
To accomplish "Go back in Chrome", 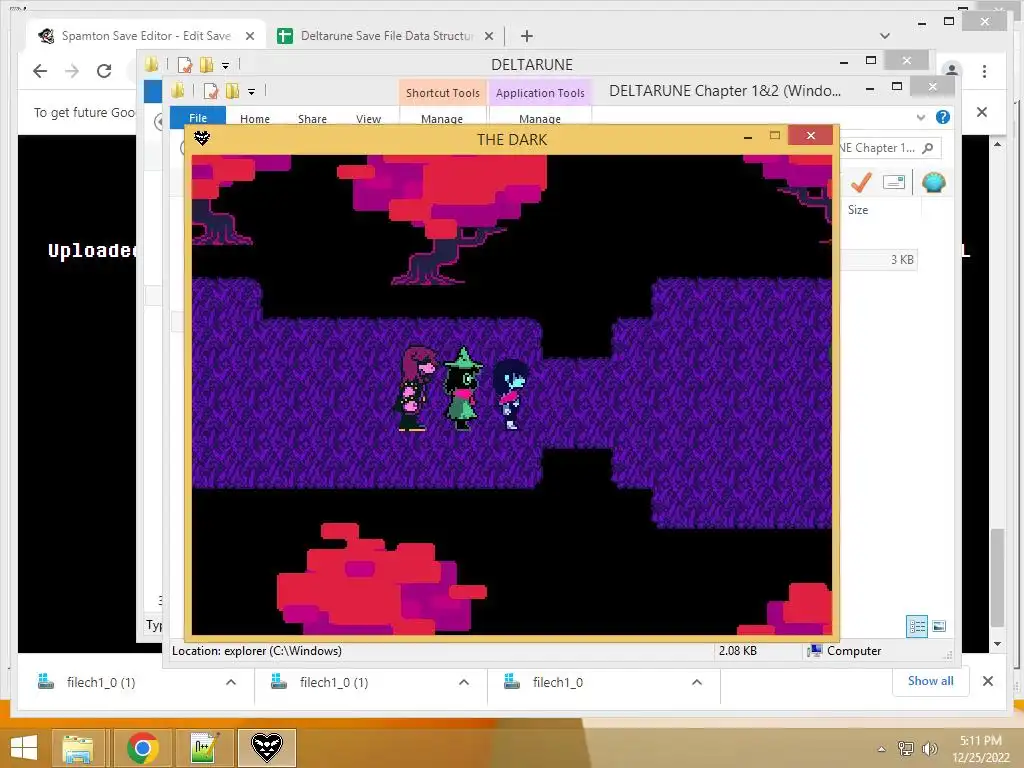I will 40,71.
